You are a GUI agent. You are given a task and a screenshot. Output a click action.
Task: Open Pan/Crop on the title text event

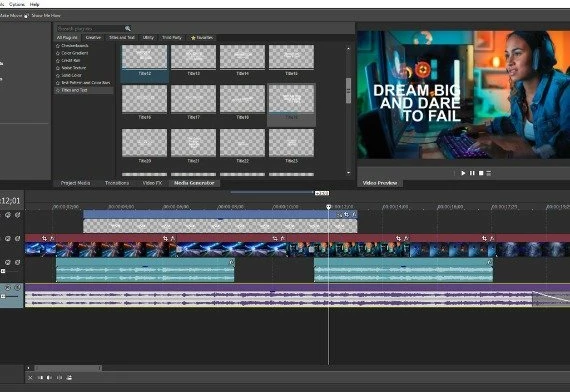346,215
